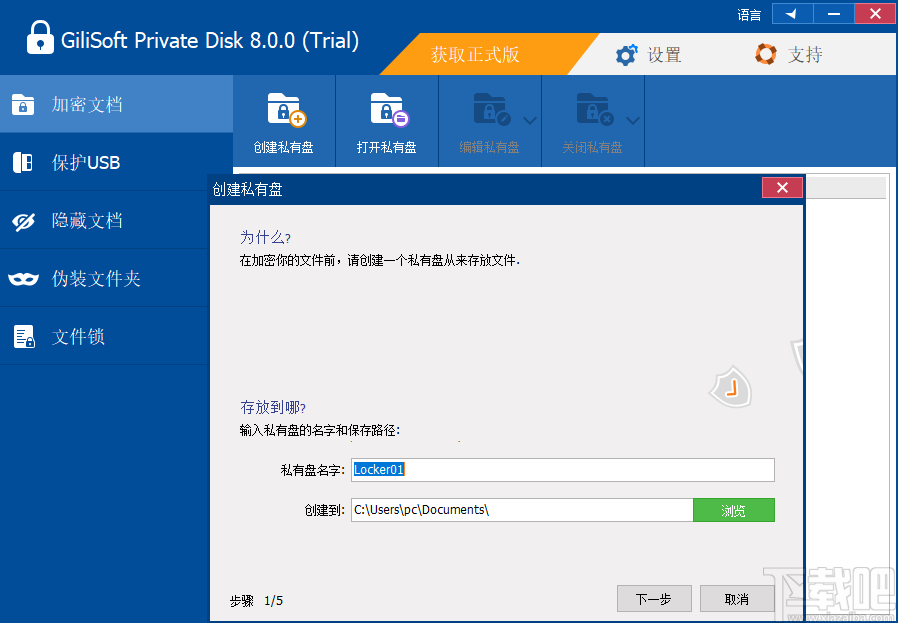898x623 pixels.
Task: Open the 打开私有盘 tool
Action: point(386,108)
